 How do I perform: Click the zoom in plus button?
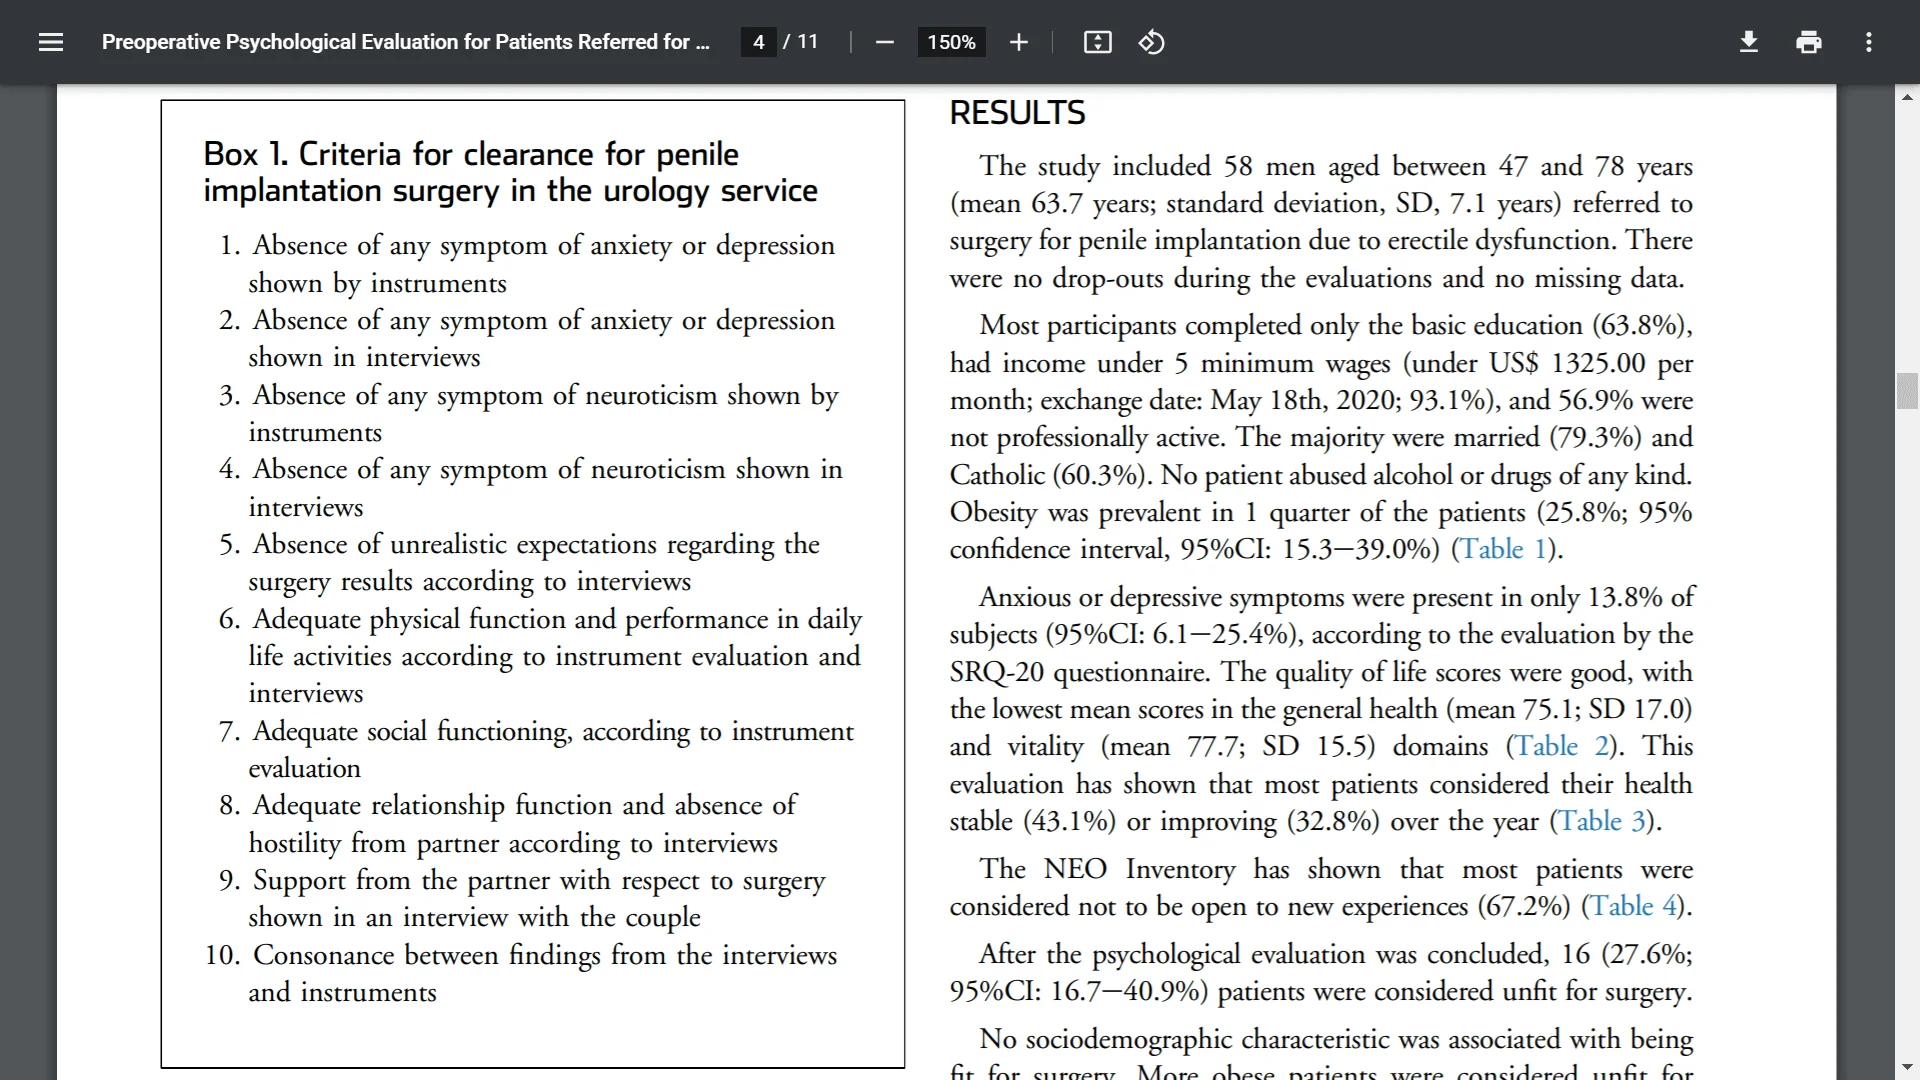tap(1018, 42)
